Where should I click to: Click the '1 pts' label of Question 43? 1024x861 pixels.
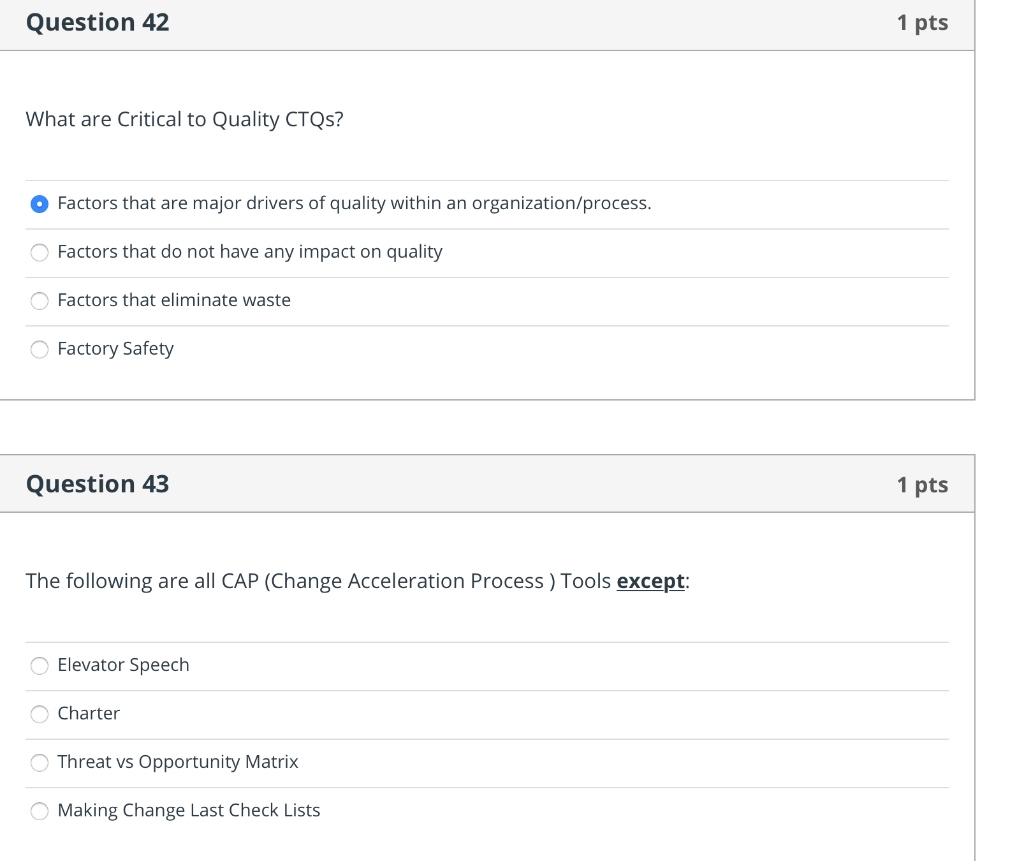(x=922, y=485)
